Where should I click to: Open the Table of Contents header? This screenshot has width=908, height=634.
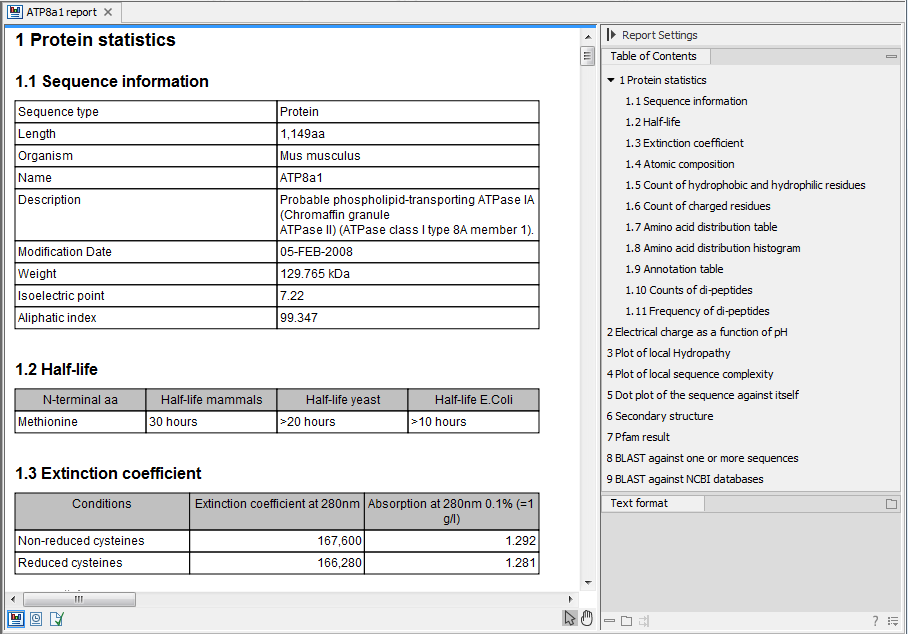pos(653,56)
